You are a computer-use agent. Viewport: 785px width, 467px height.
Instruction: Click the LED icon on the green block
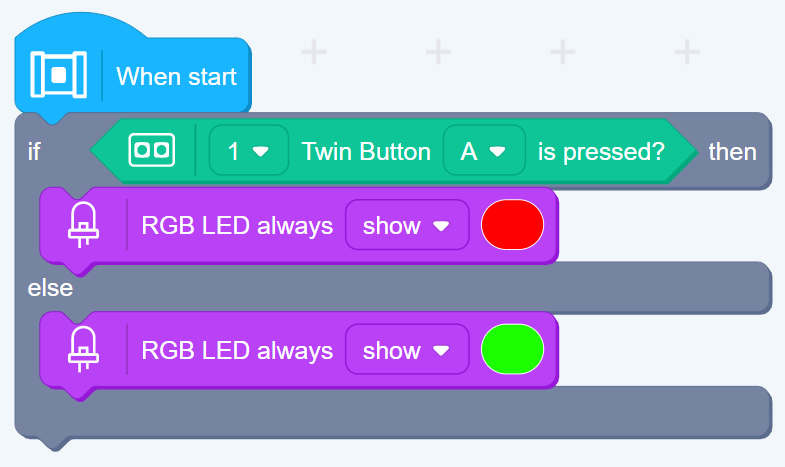(84, 351)
